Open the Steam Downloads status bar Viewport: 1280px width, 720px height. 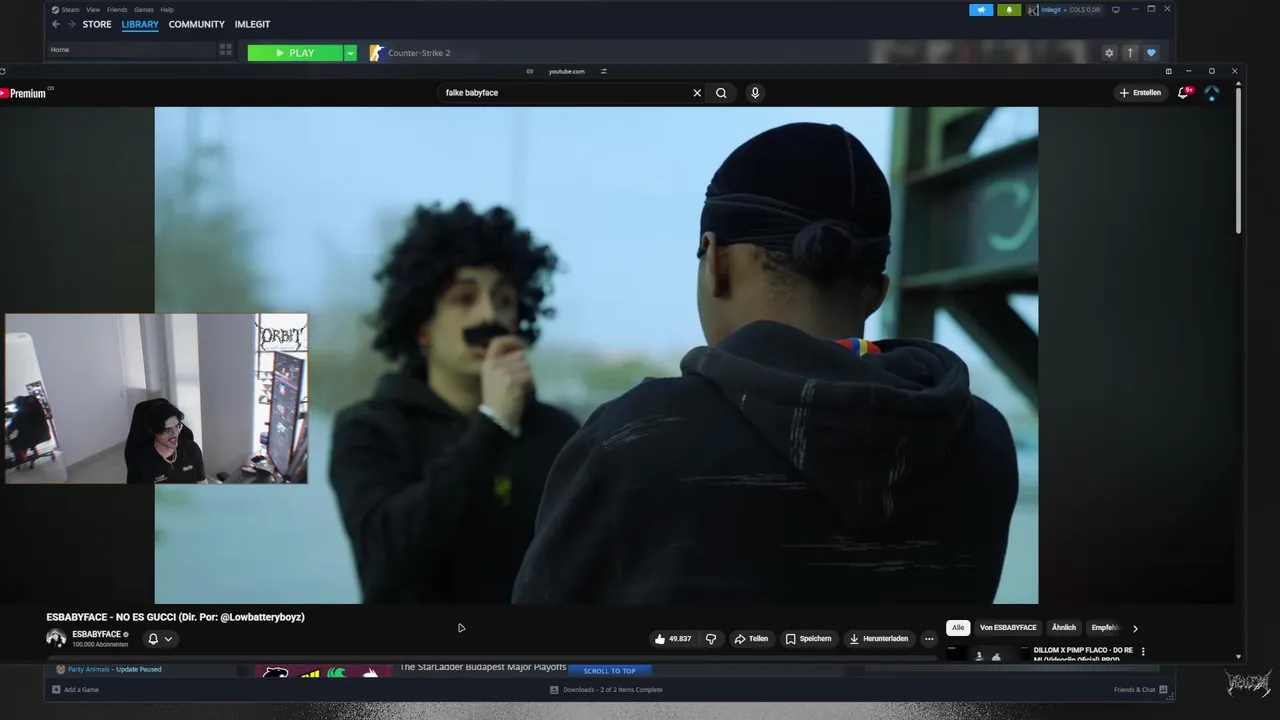[x=606, y=690]
